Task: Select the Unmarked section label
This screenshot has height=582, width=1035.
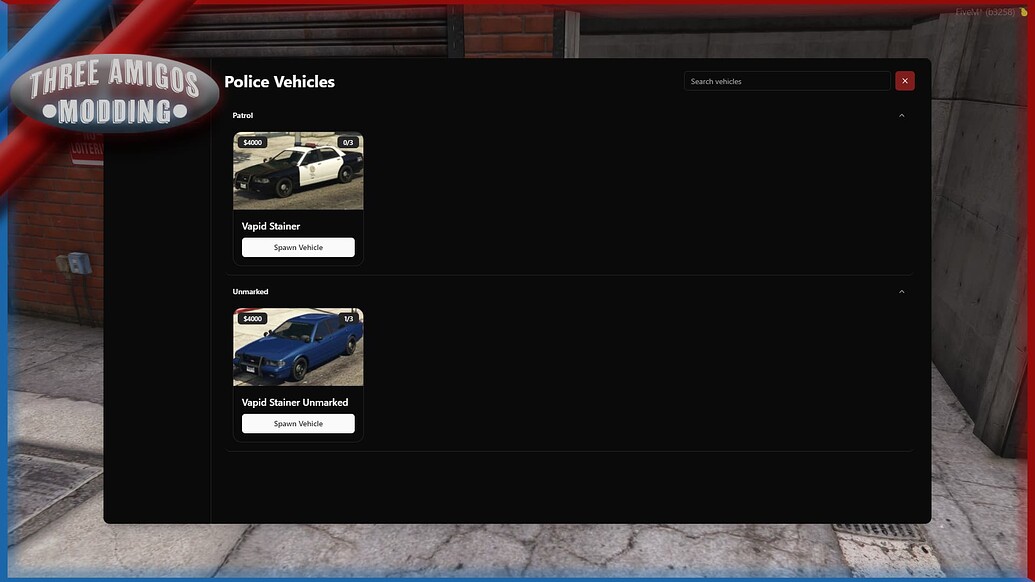Action: (x=250, y=291)
